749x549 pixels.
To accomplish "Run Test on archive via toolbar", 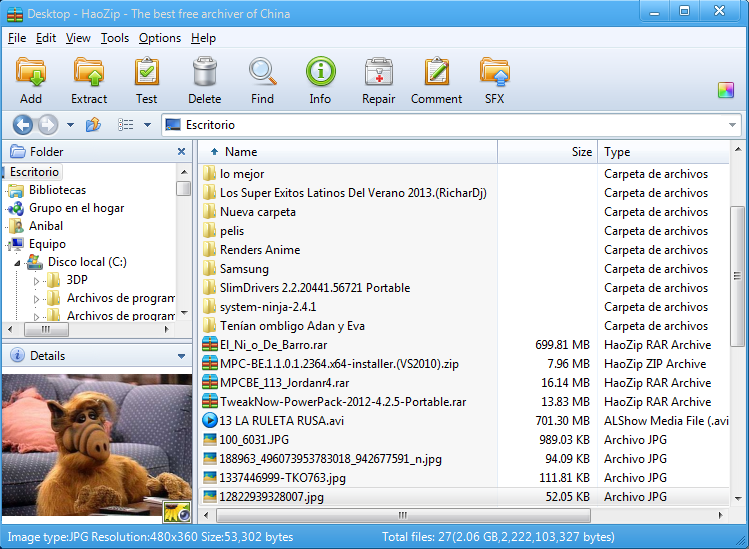I will 147,72.
